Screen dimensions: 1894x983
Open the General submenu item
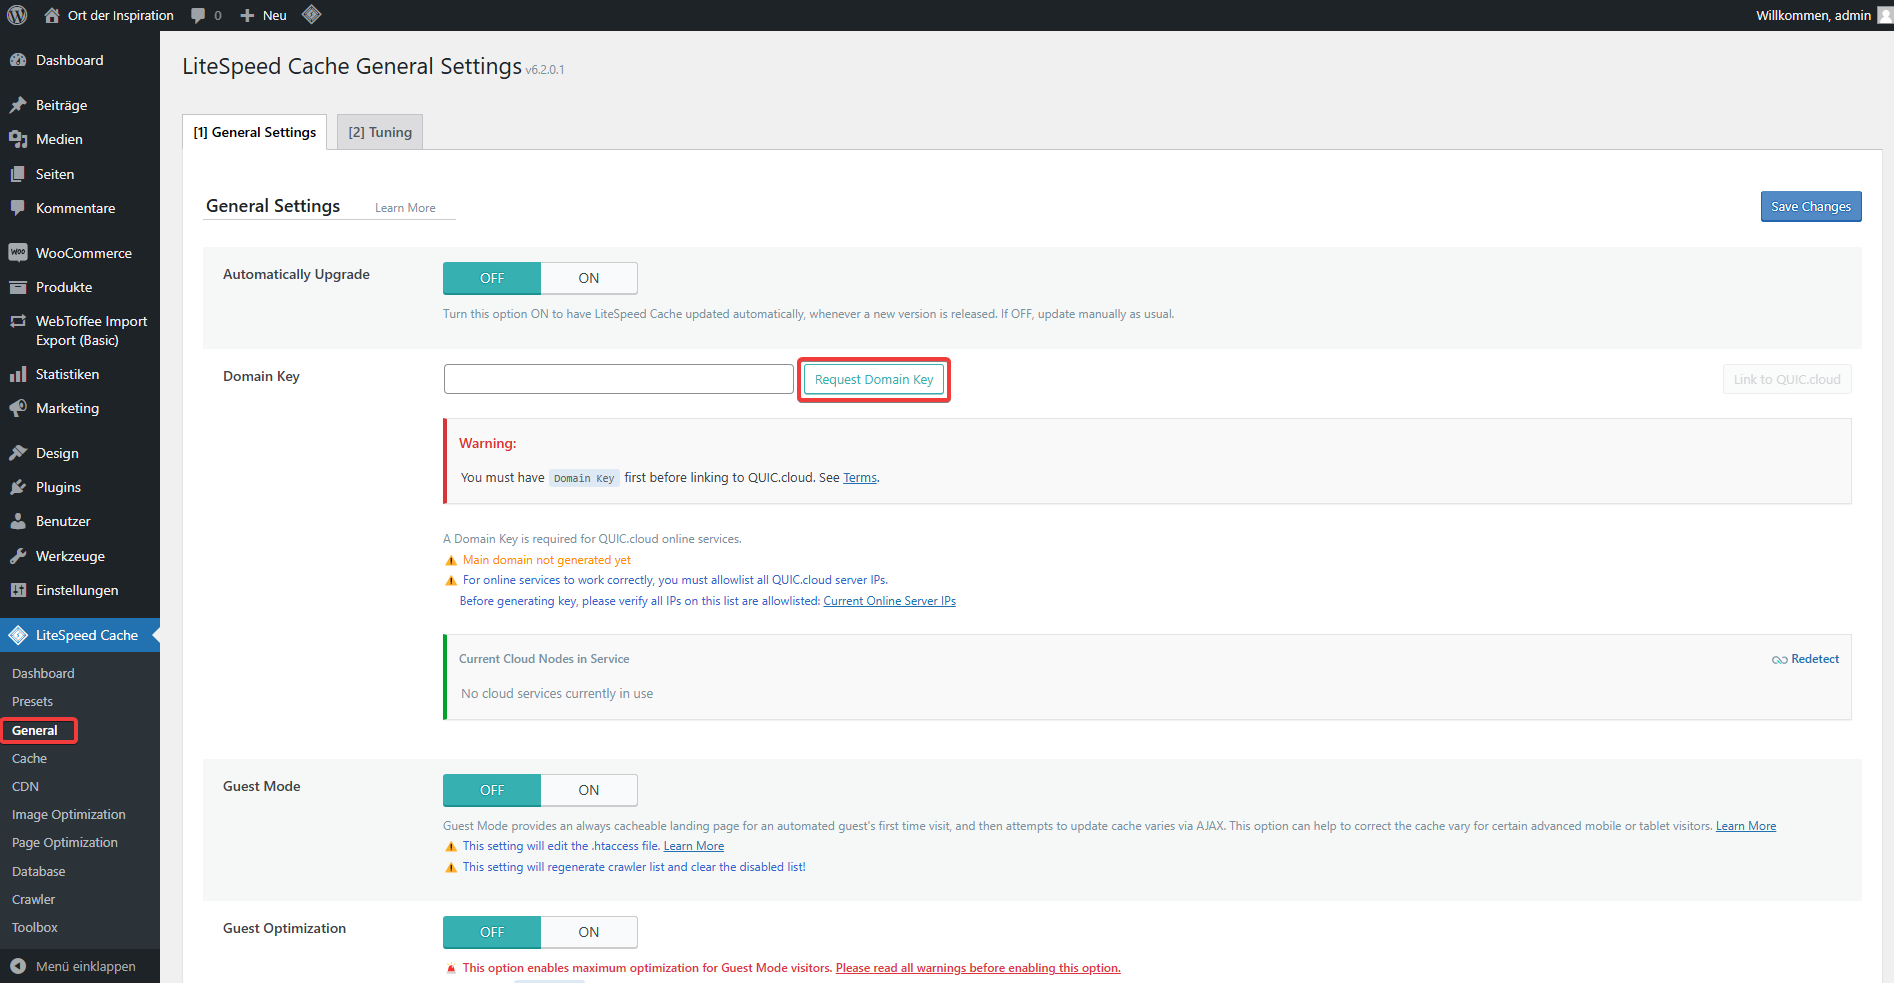click(x=35, y=730)
